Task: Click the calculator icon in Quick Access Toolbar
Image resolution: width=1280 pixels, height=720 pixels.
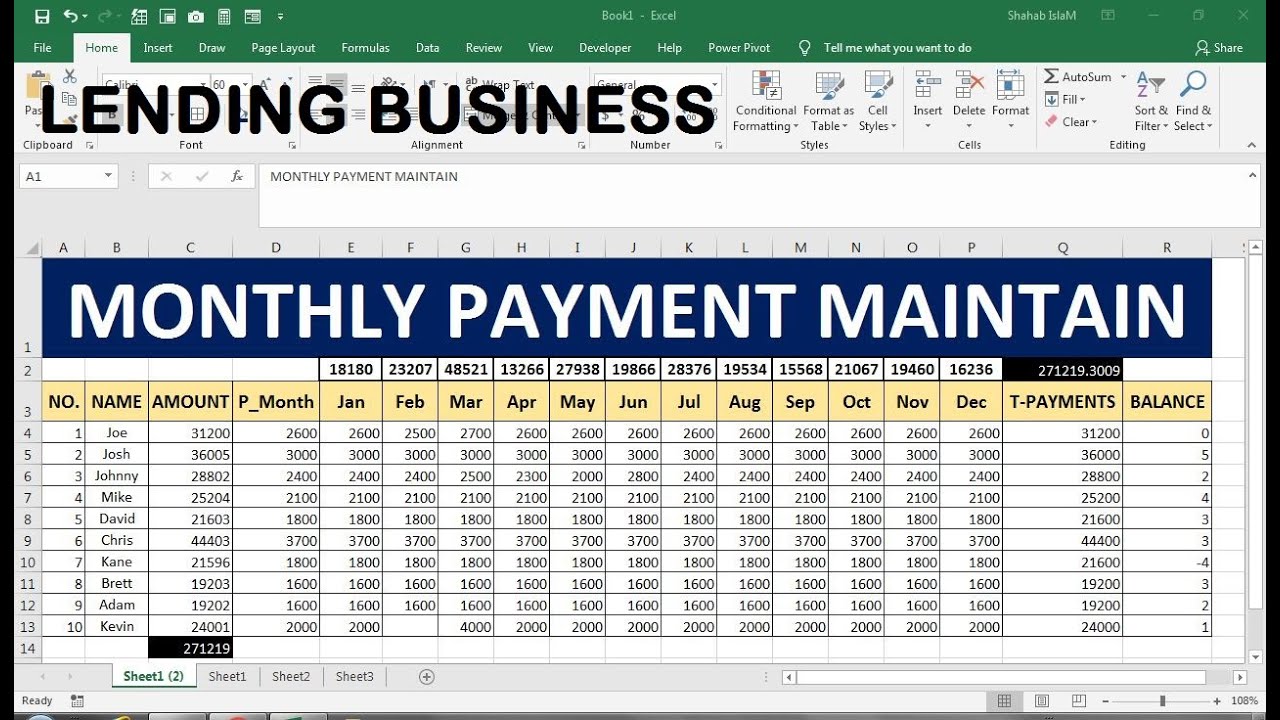Action: (x=224, y=16)
